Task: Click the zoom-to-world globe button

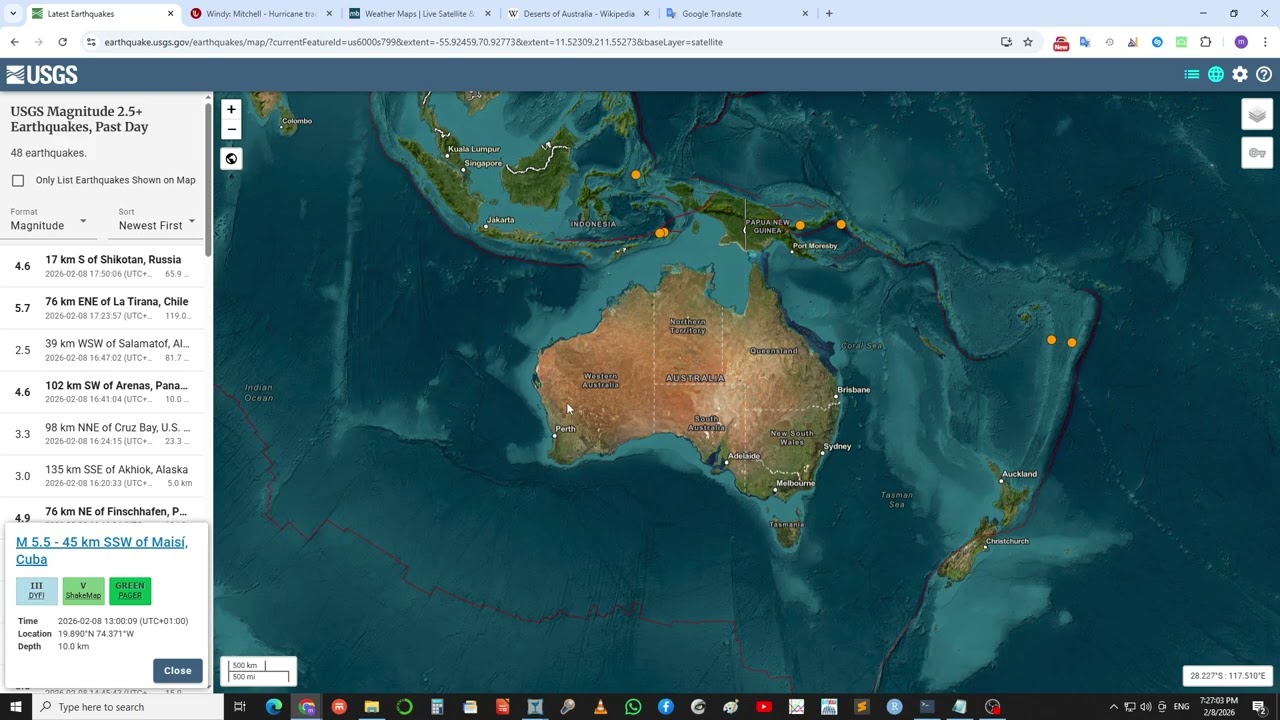Action: 231,158
